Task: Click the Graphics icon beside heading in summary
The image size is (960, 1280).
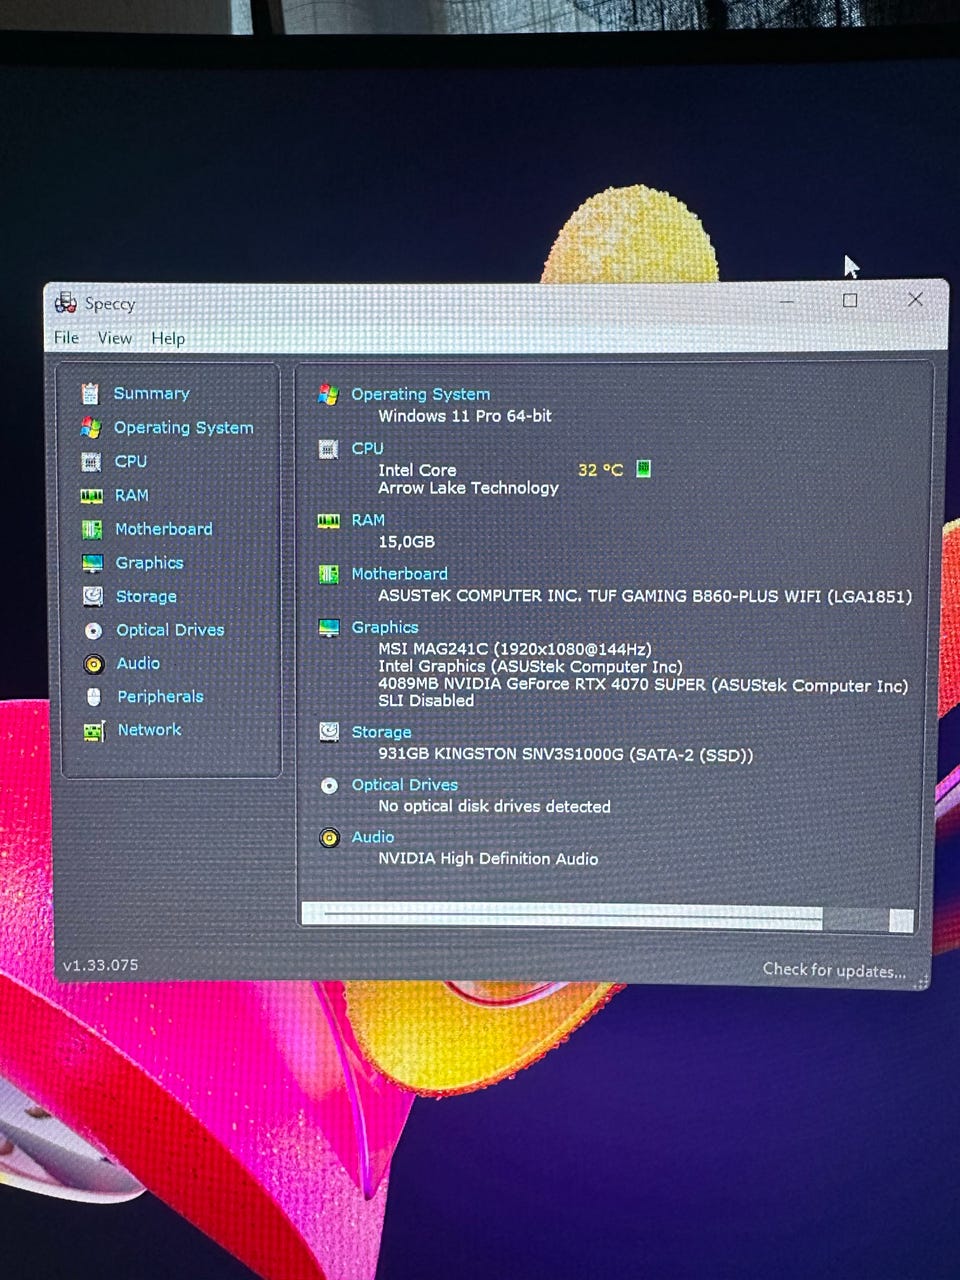Action: pyautogui.click(x=329, y=628)
